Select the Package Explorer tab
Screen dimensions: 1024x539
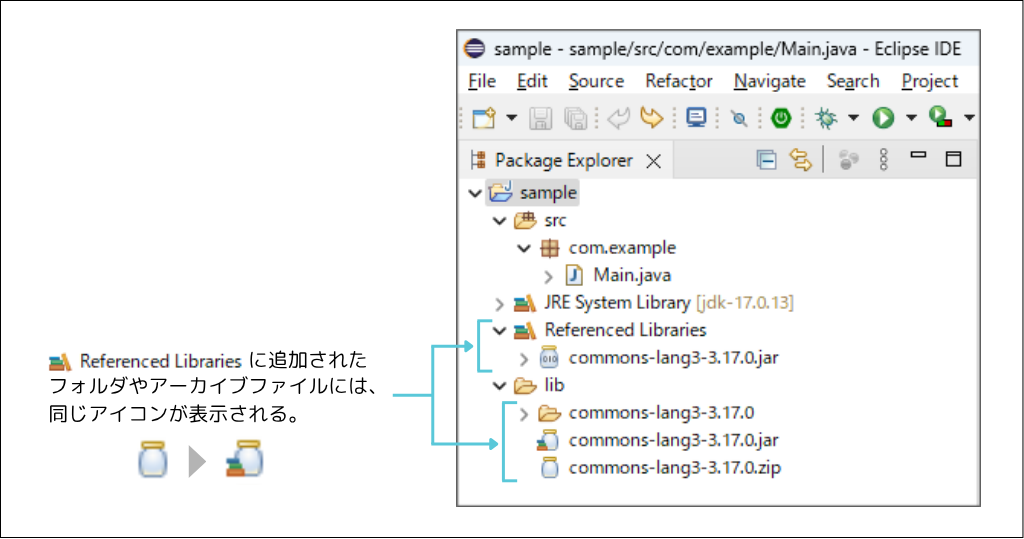click(x=564, y=160)
